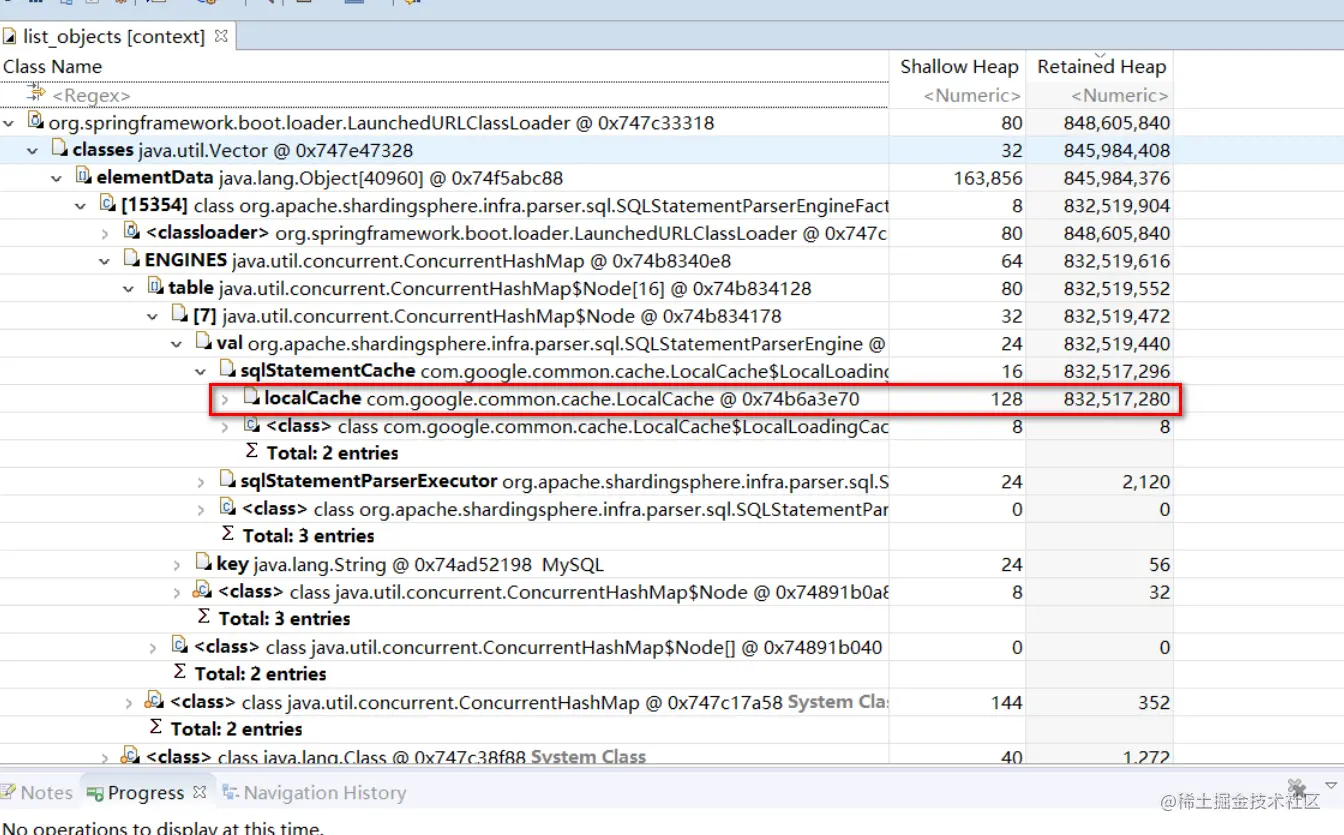Collapse the [7] ConcurrentHashMap$Node node
The image size is (1344, 835).
point(153,316)
